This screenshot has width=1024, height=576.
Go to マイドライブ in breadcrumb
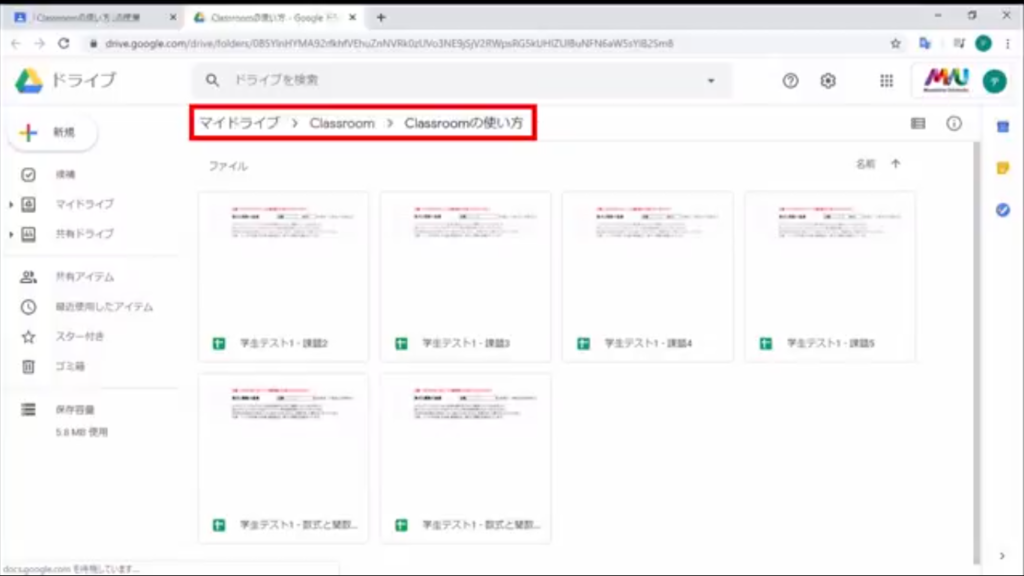(239, 123)
